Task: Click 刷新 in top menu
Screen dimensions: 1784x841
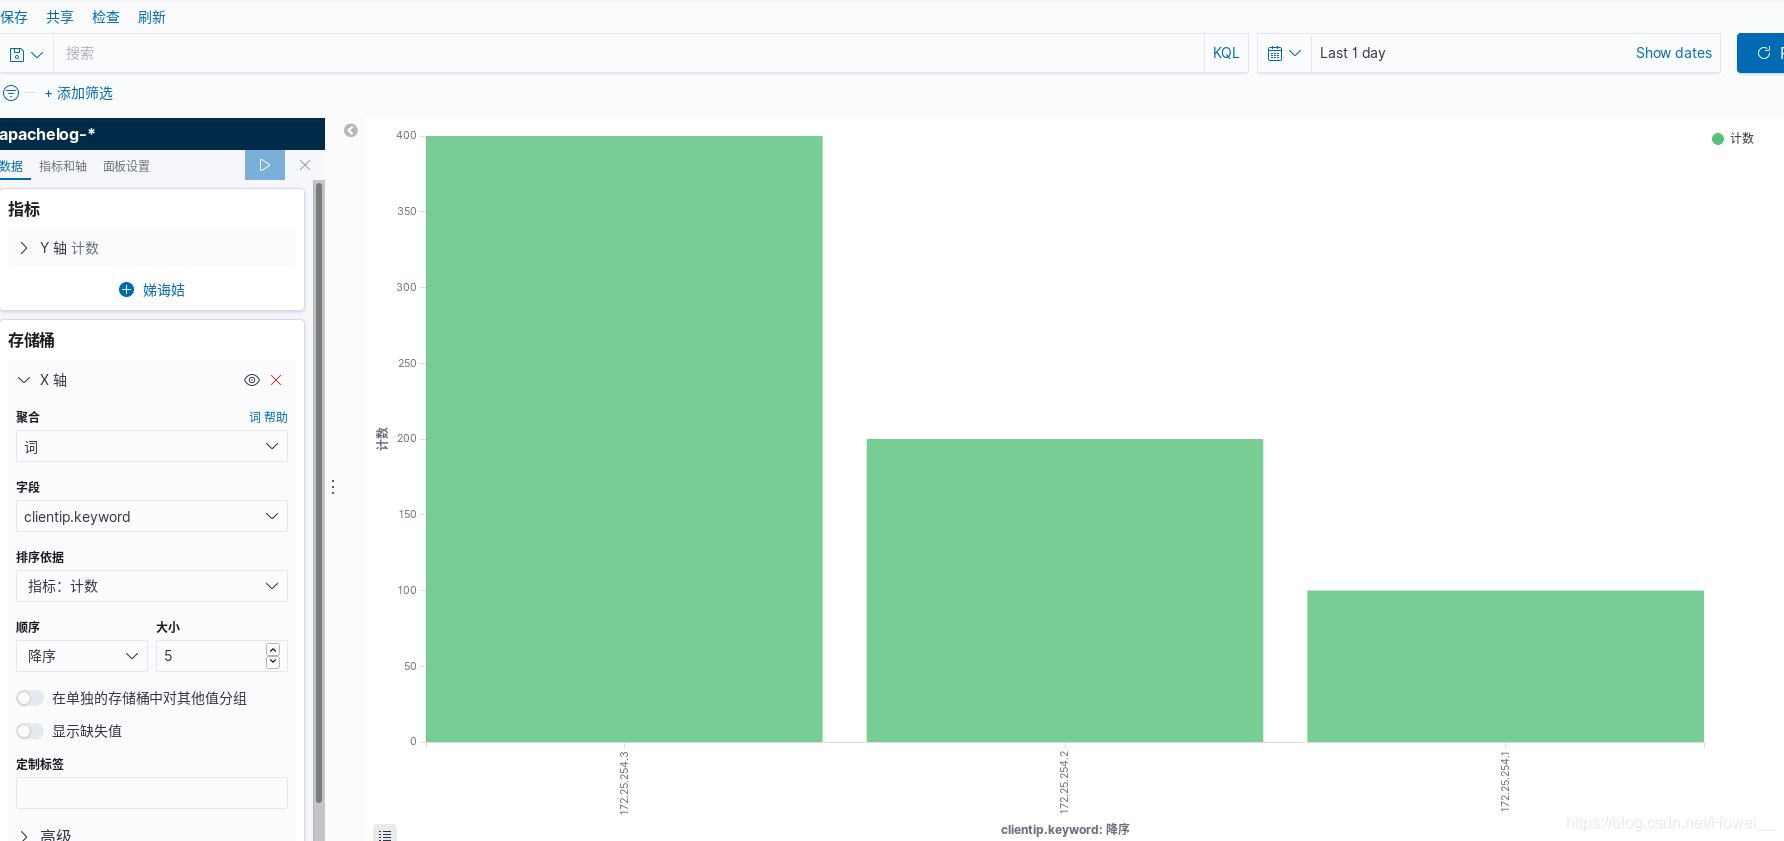Action: click(152, 17)
